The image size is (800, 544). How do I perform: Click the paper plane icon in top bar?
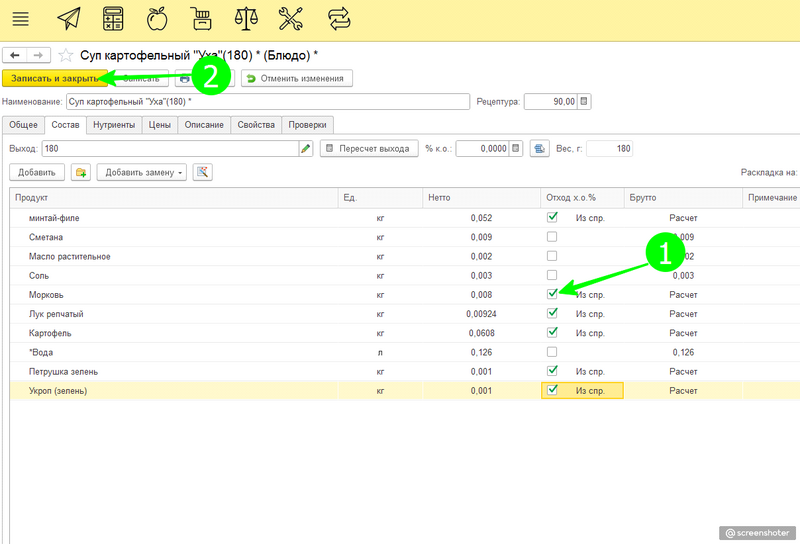click(68, 18)
